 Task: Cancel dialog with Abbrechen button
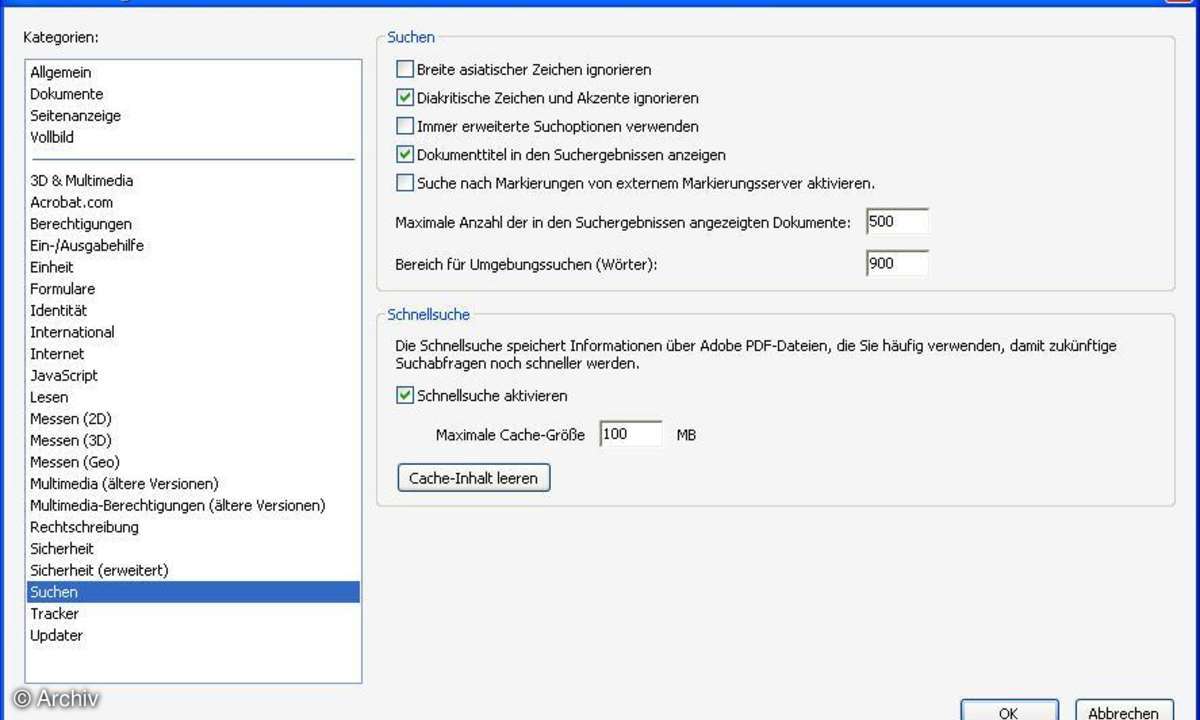point(1124,710)
